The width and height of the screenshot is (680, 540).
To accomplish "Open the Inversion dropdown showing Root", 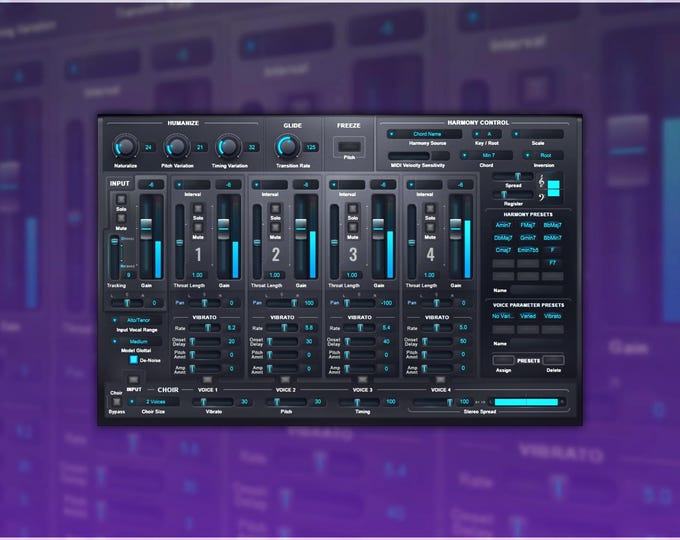I will pyautogui.click(x=543, y=155).
